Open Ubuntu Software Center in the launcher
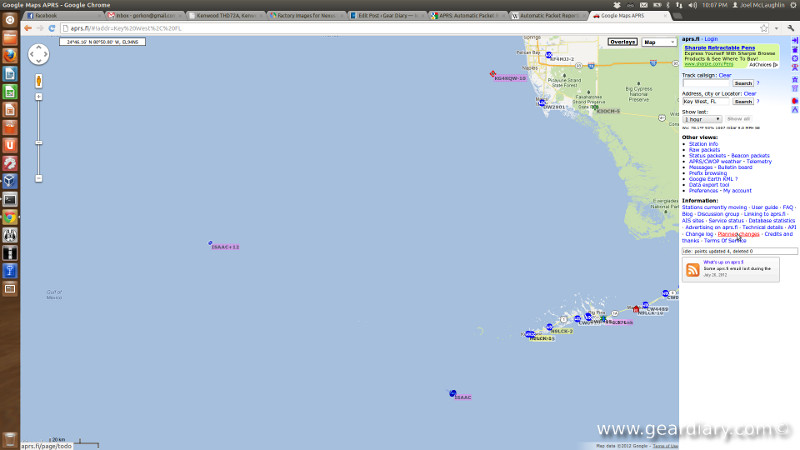 pos(10,128)
